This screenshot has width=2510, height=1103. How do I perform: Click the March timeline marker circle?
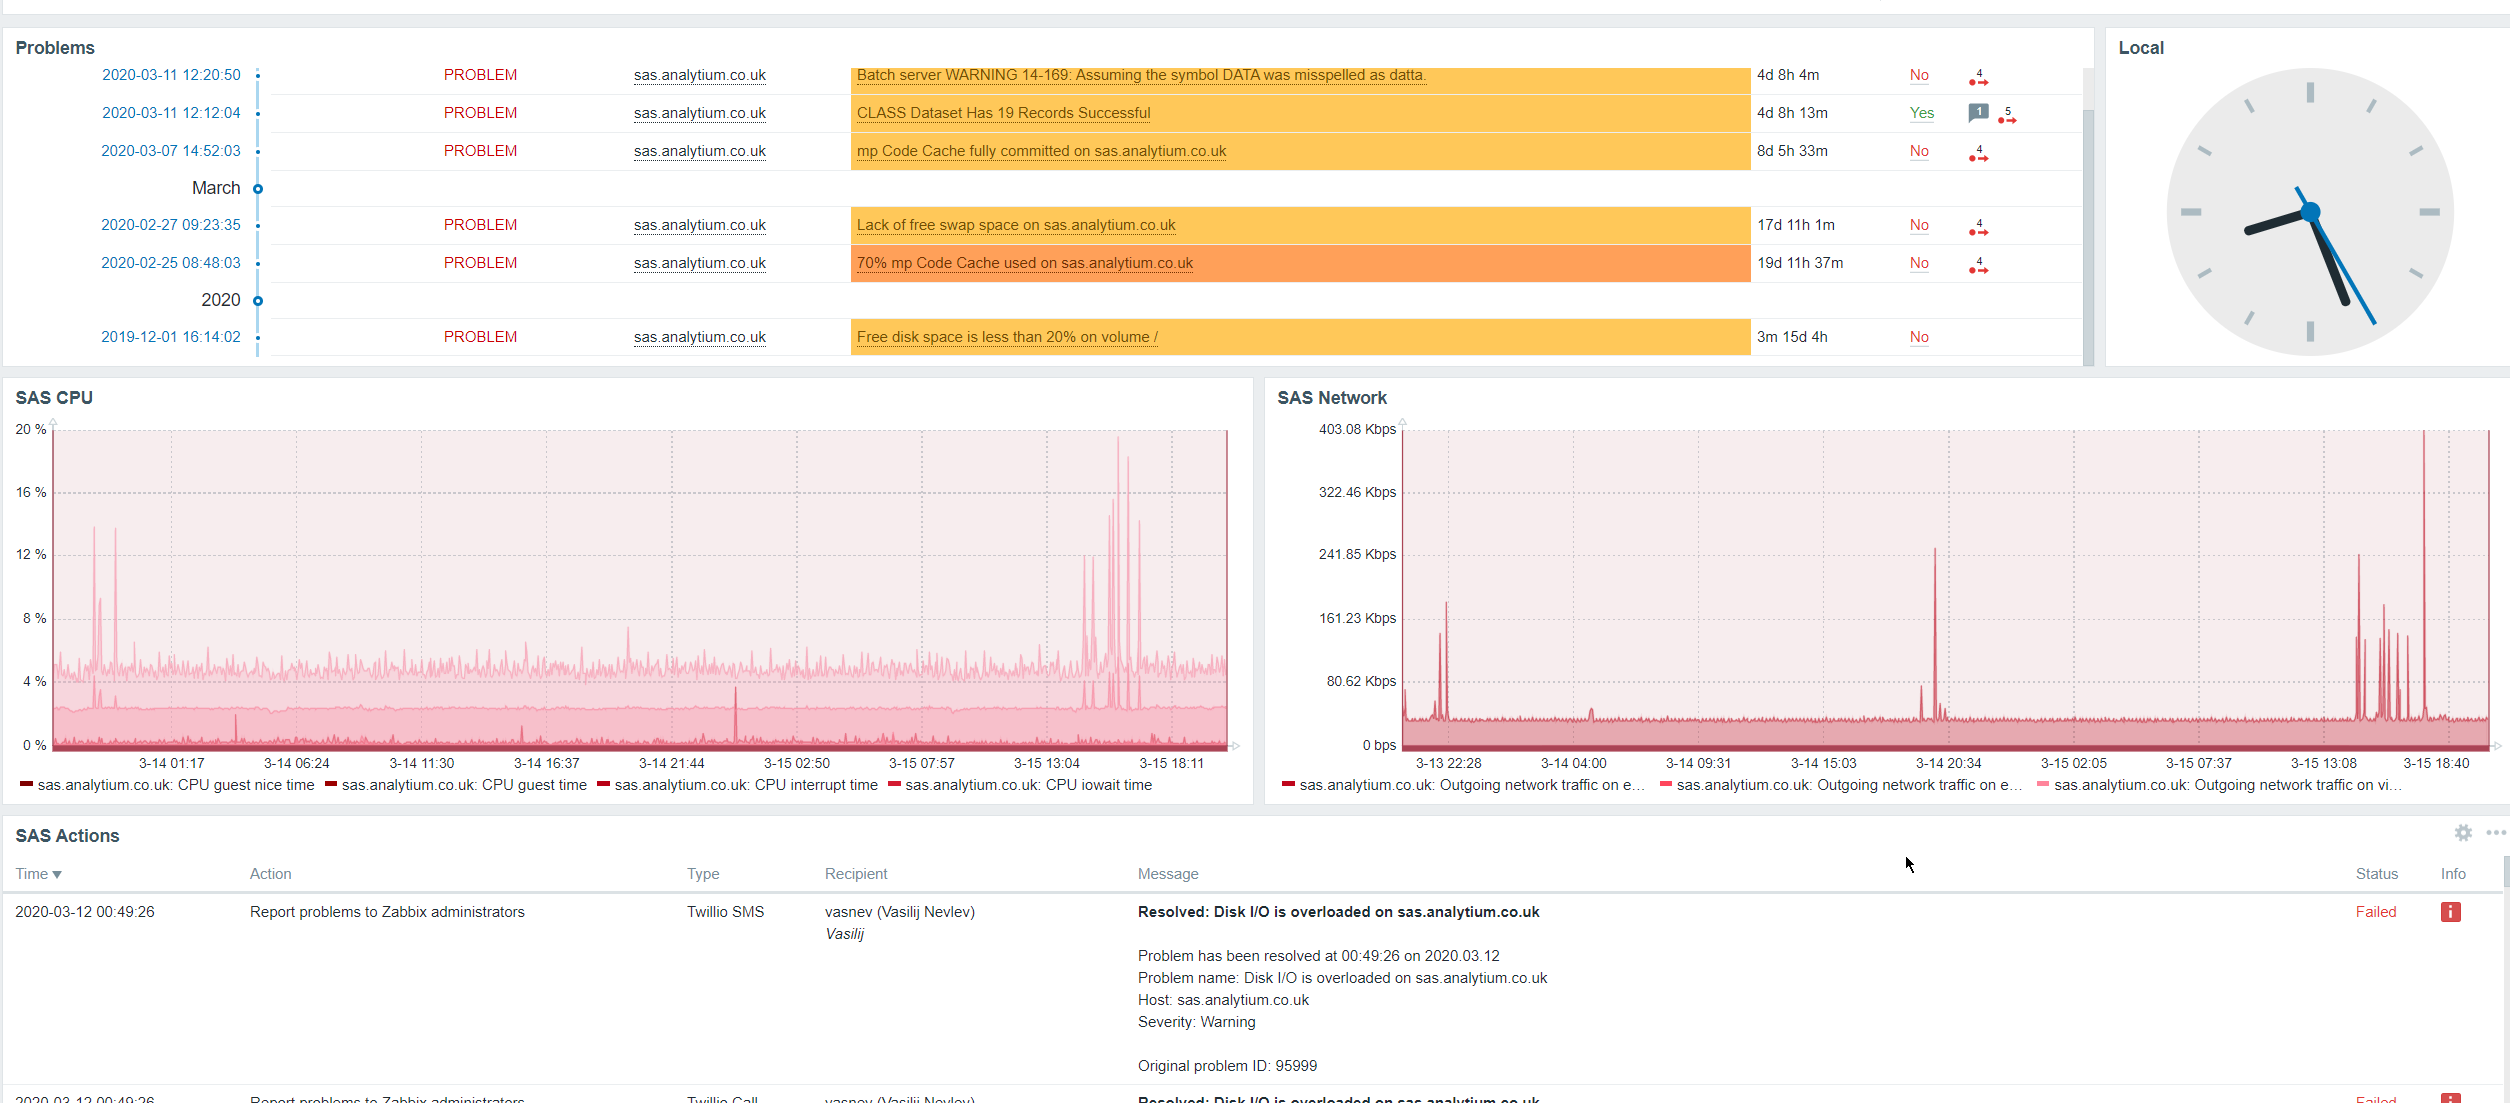point(258,189)
